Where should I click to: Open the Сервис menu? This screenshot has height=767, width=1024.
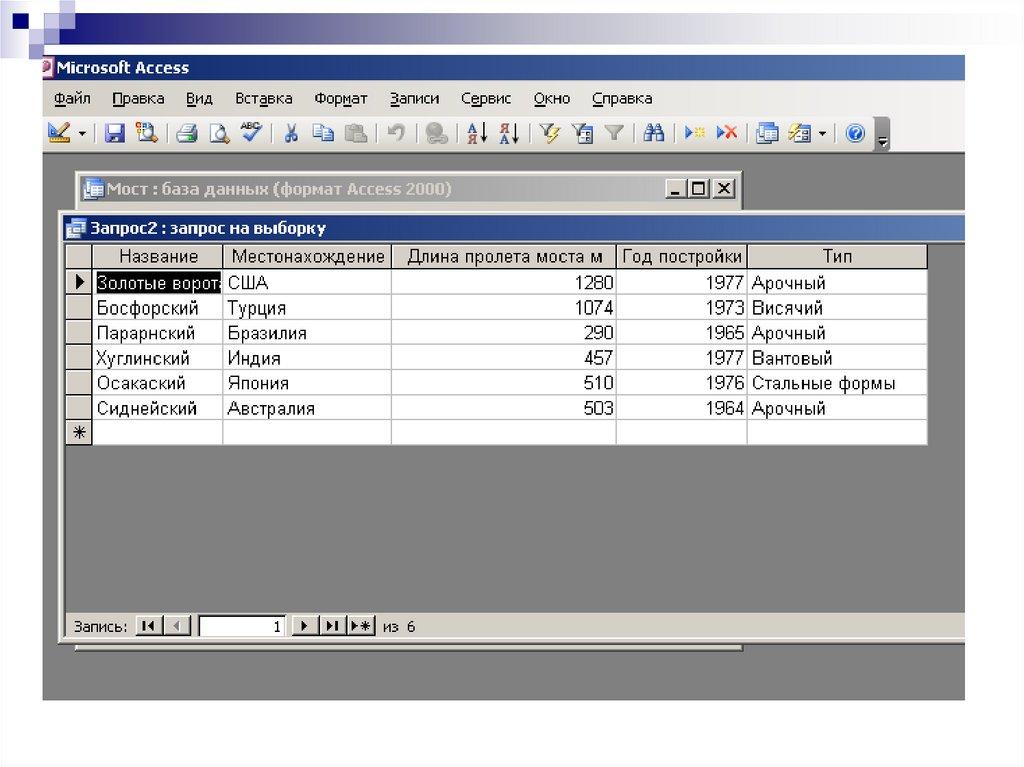click(x=486, y=98)
